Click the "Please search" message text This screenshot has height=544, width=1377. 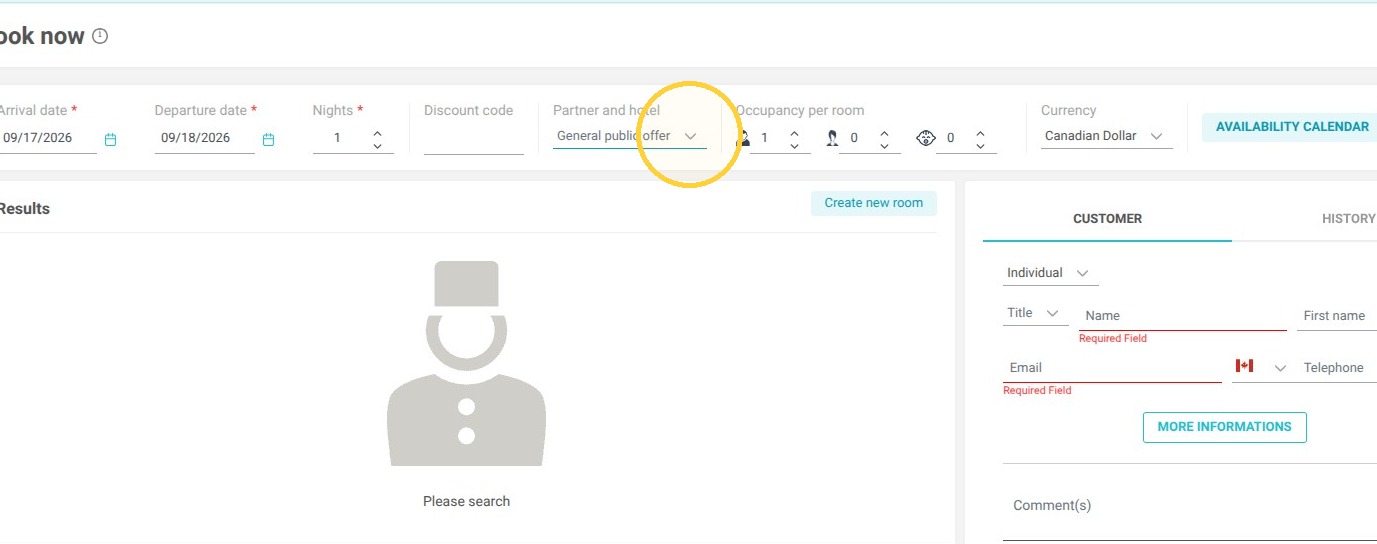(466, 501)
